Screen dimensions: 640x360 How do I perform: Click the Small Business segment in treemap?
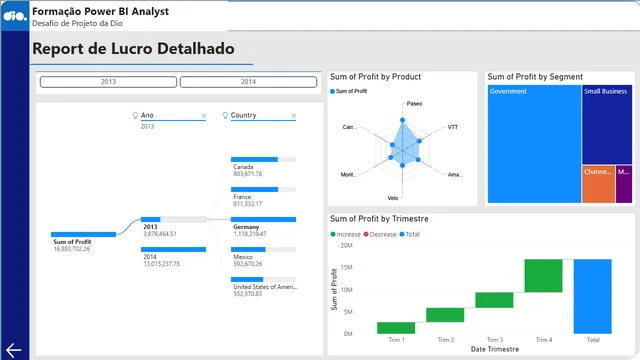click(607, 124)
